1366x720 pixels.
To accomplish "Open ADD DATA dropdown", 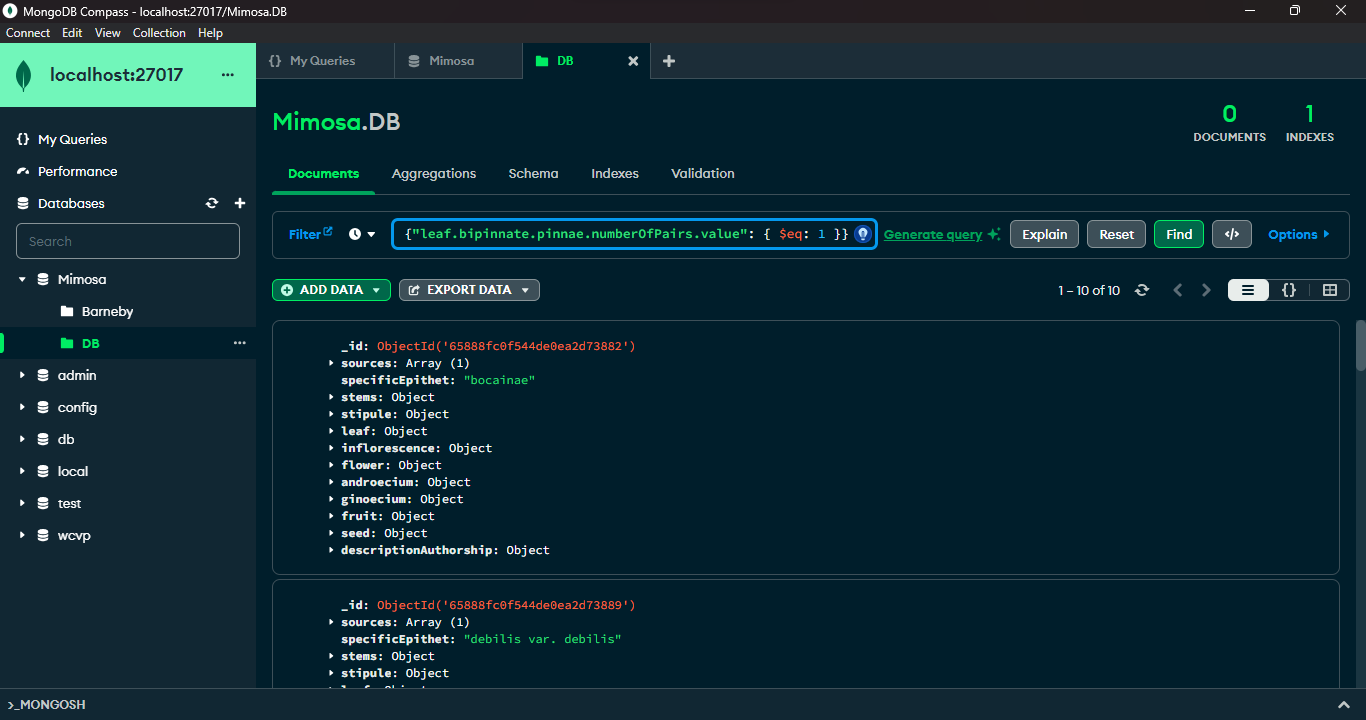I will click(x=331, y=290).
